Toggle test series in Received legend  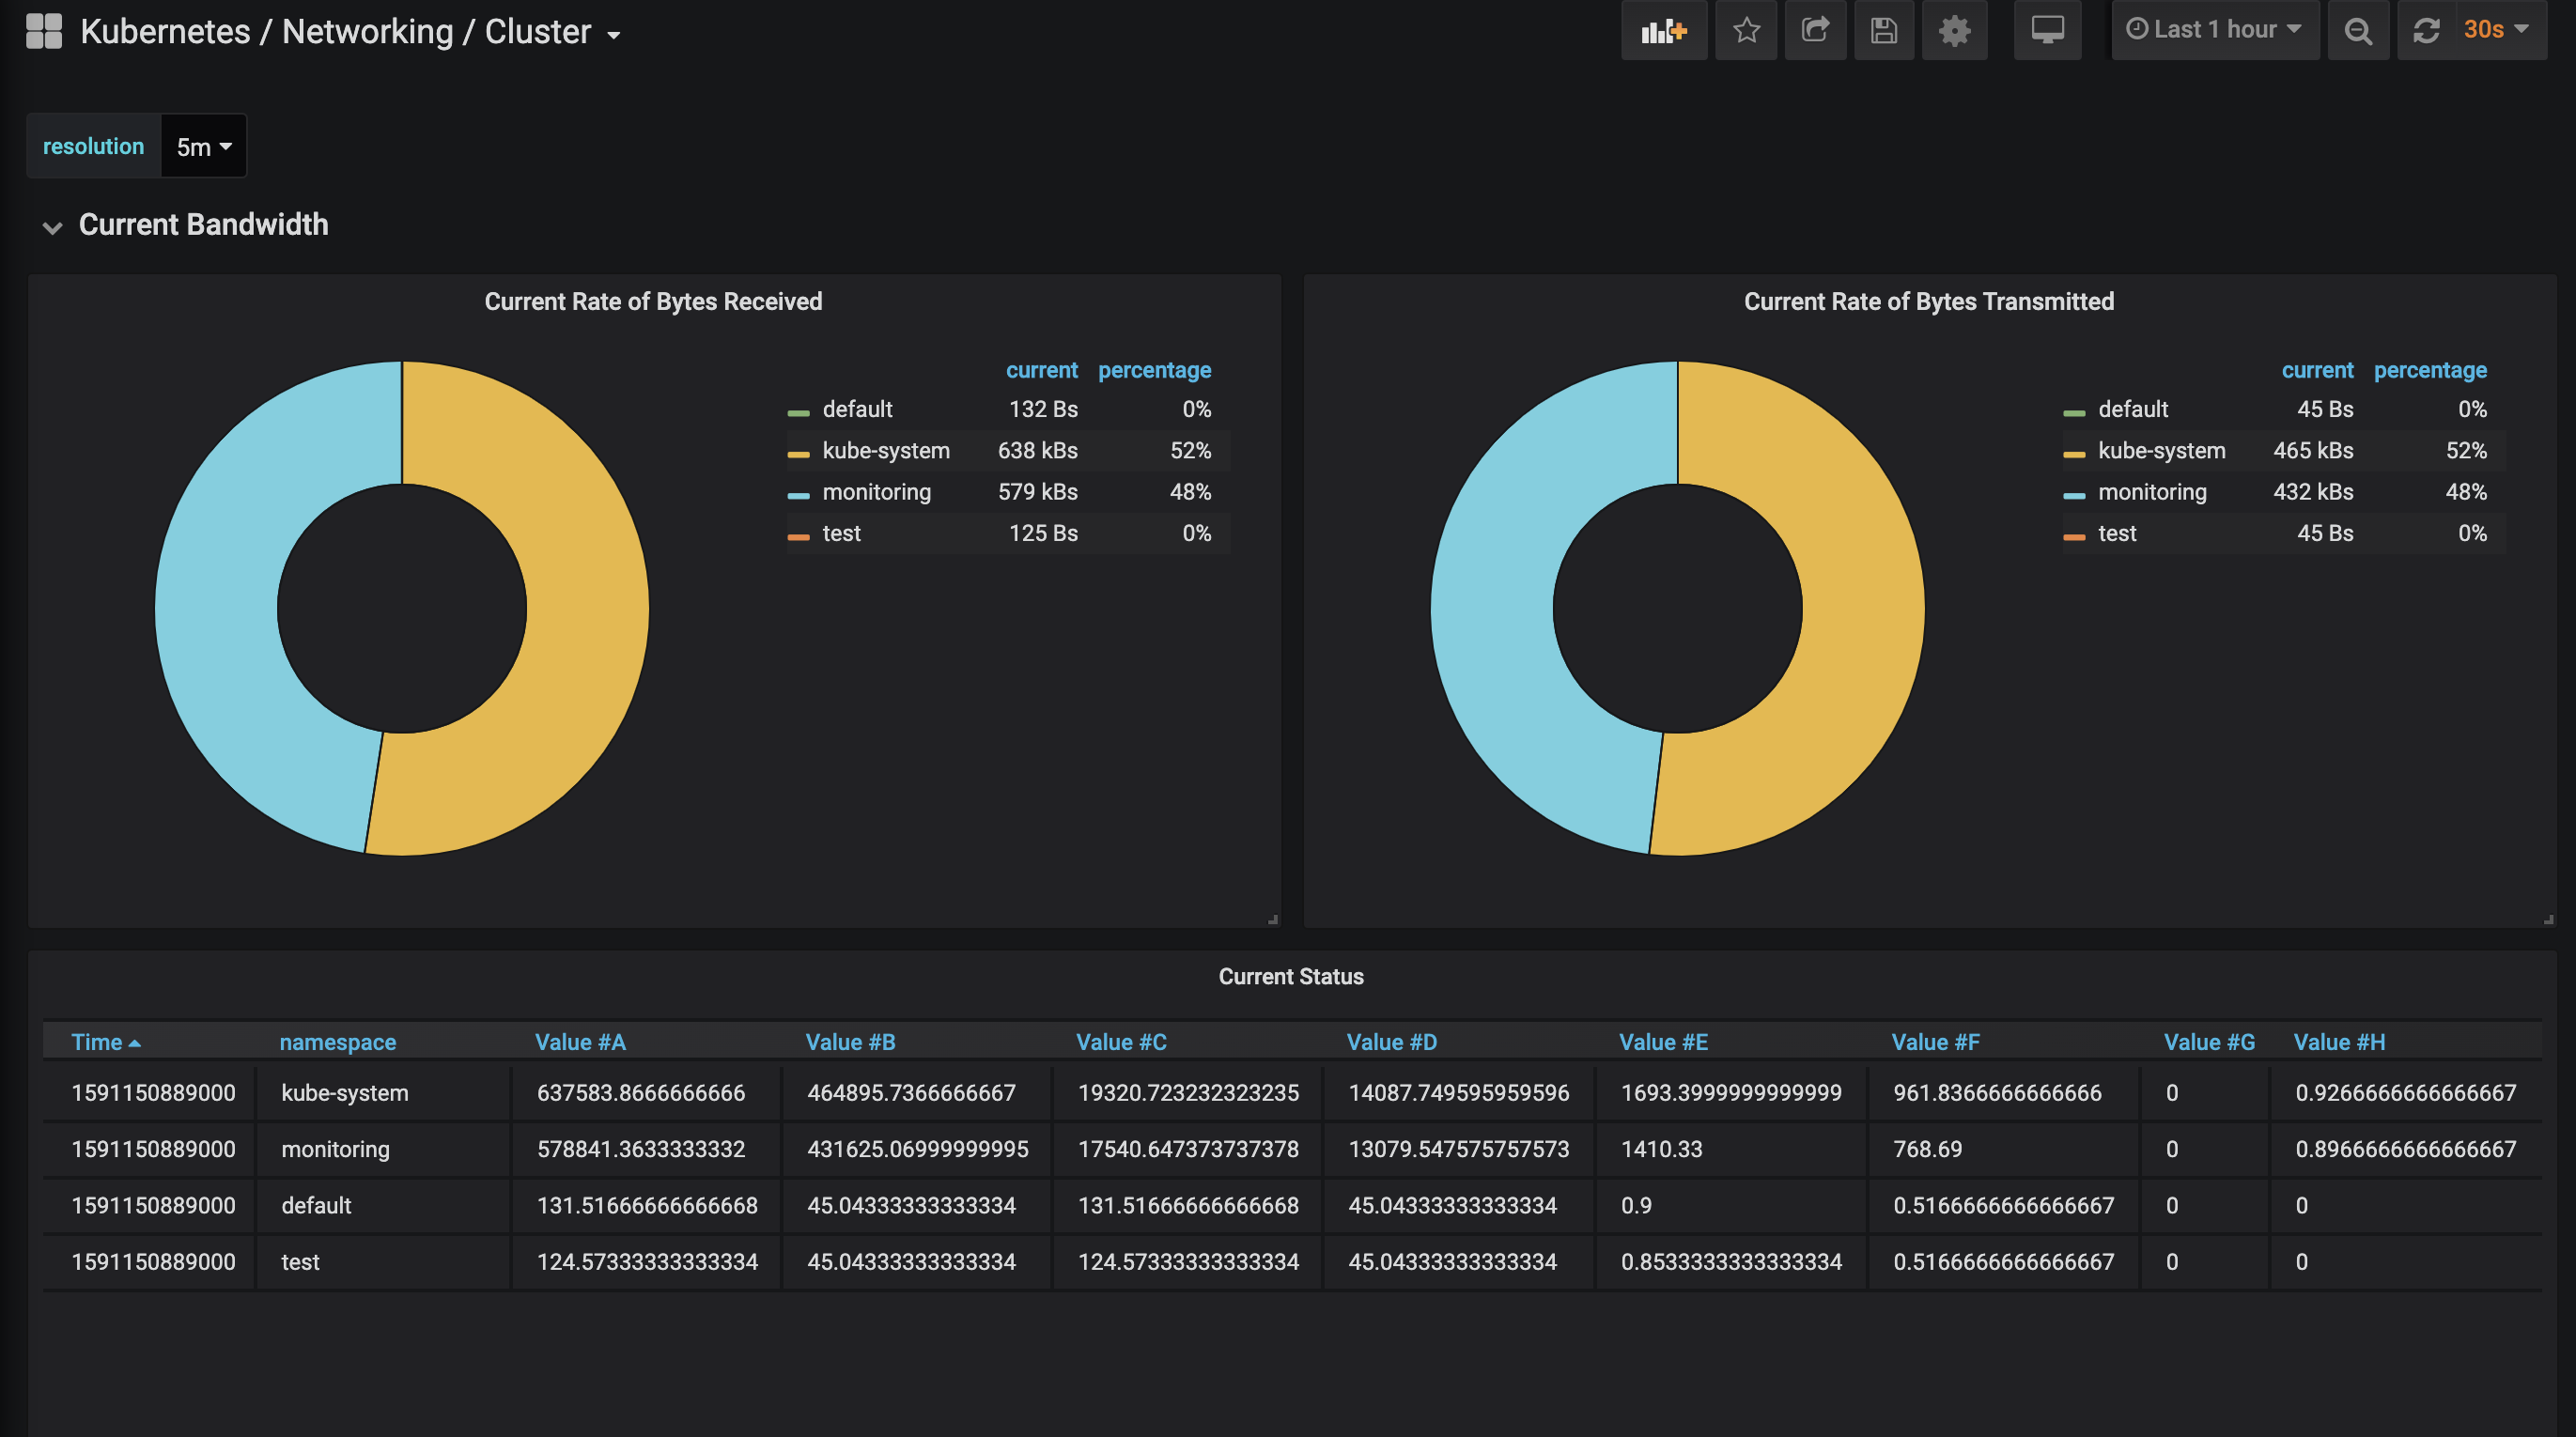point(841,533)
